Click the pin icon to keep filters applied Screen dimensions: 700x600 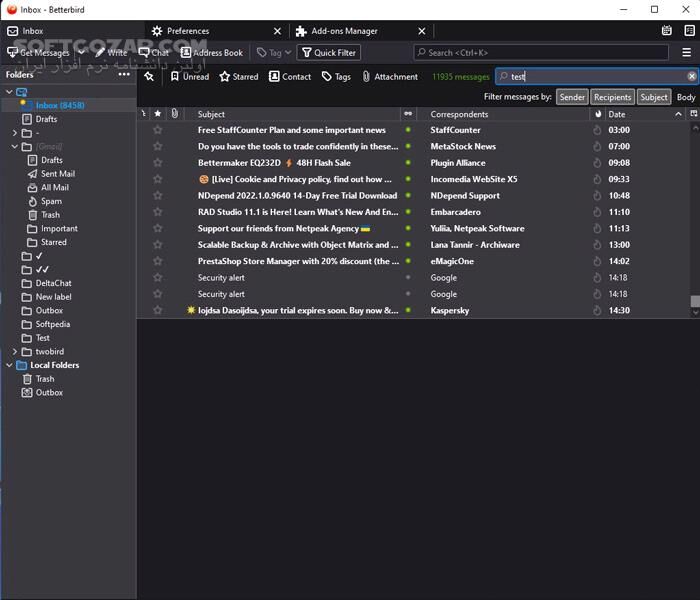tap(149, 76)
